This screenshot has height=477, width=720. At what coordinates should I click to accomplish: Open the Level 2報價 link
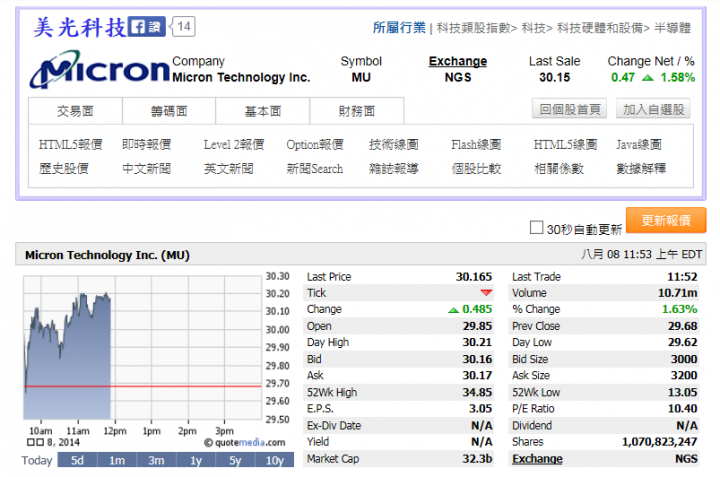click(x=234, y=145)
